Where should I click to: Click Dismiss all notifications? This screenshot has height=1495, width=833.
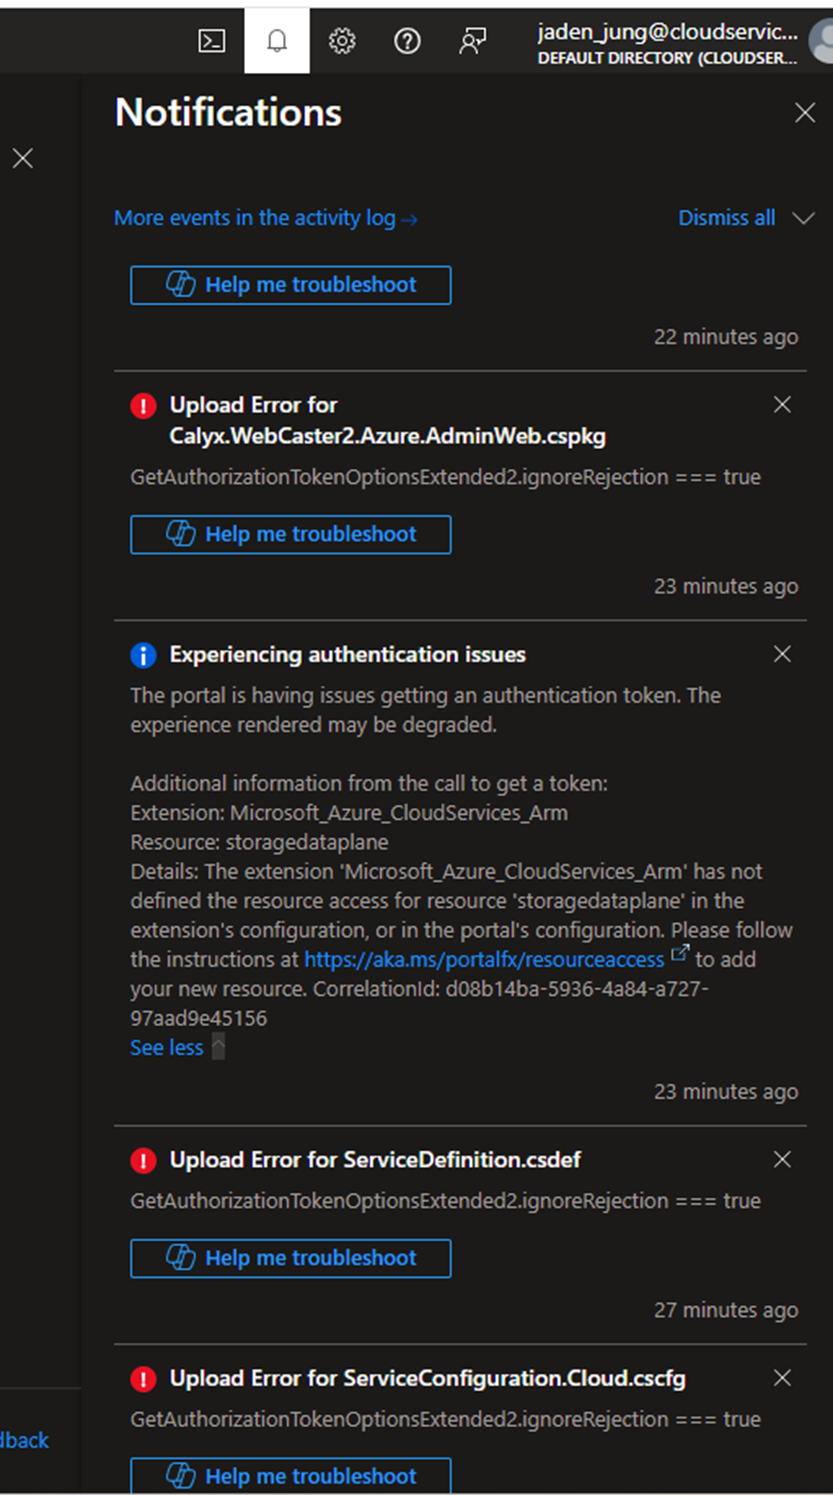click(x=727, y=218)
